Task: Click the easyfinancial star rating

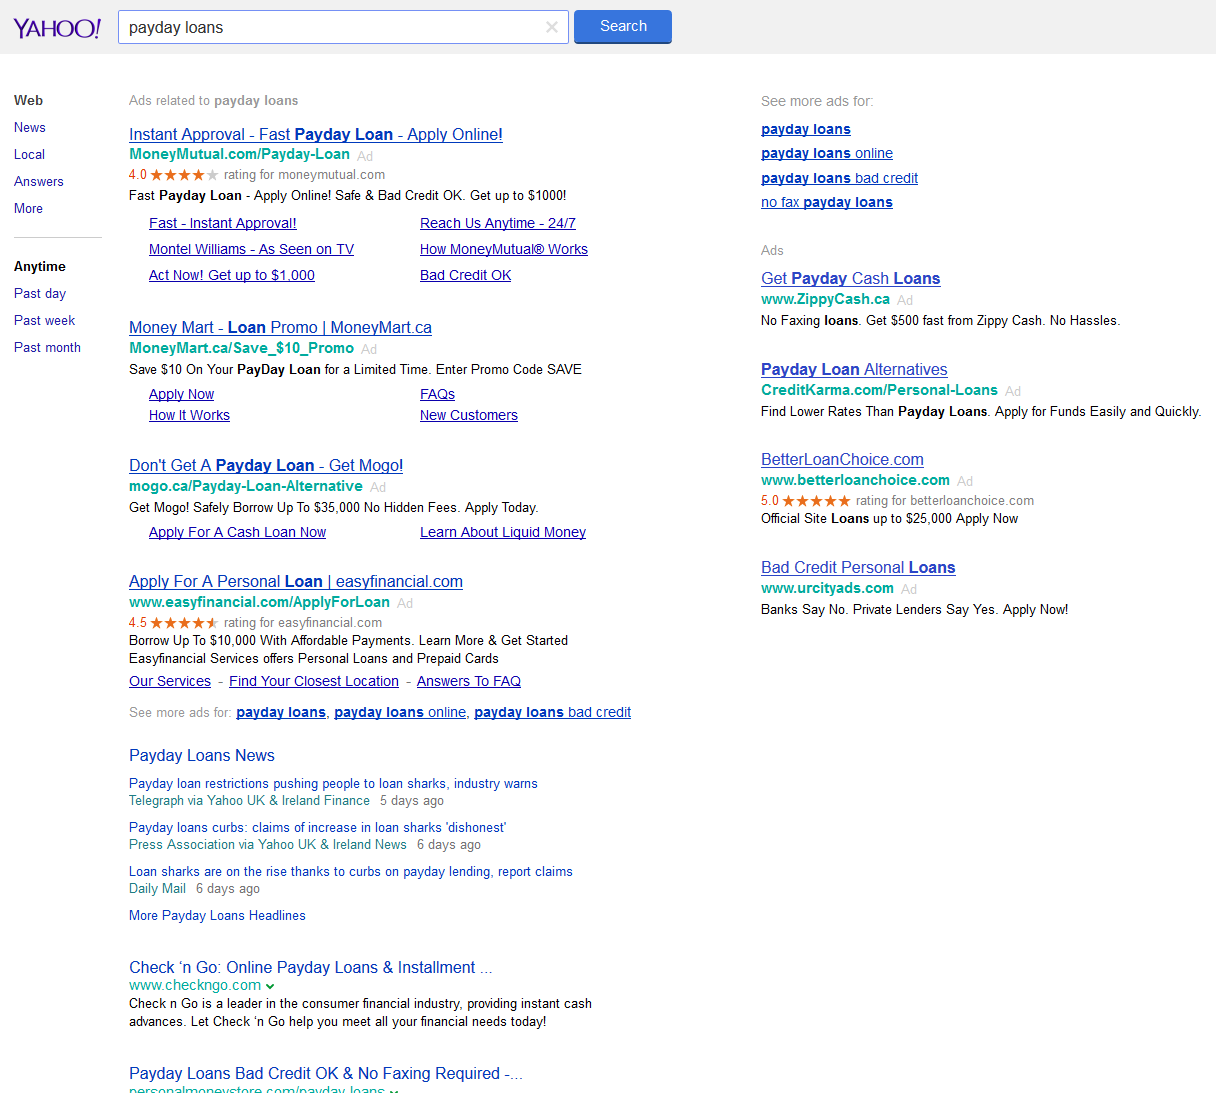Action: 184,623
